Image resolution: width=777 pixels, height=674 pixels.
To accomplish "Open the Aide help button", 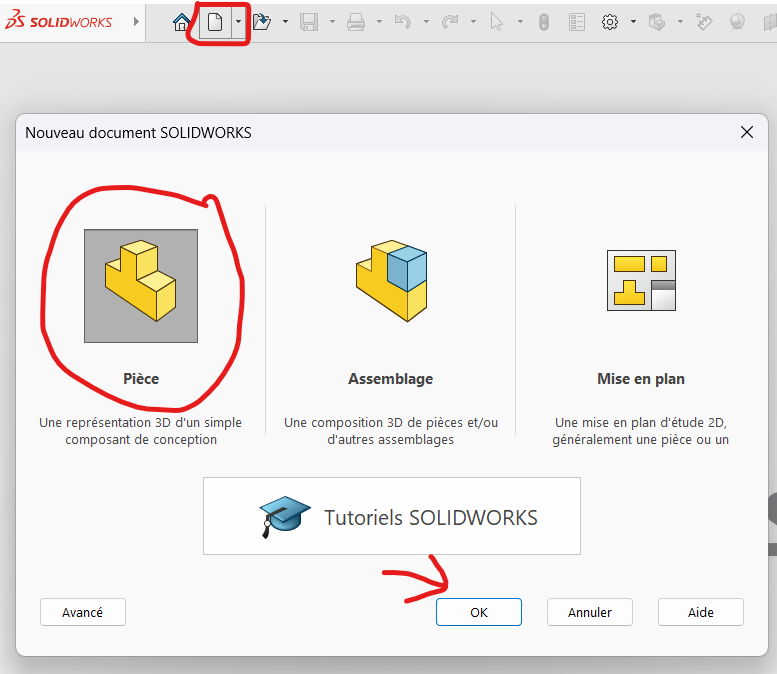I will click(701, 612).
